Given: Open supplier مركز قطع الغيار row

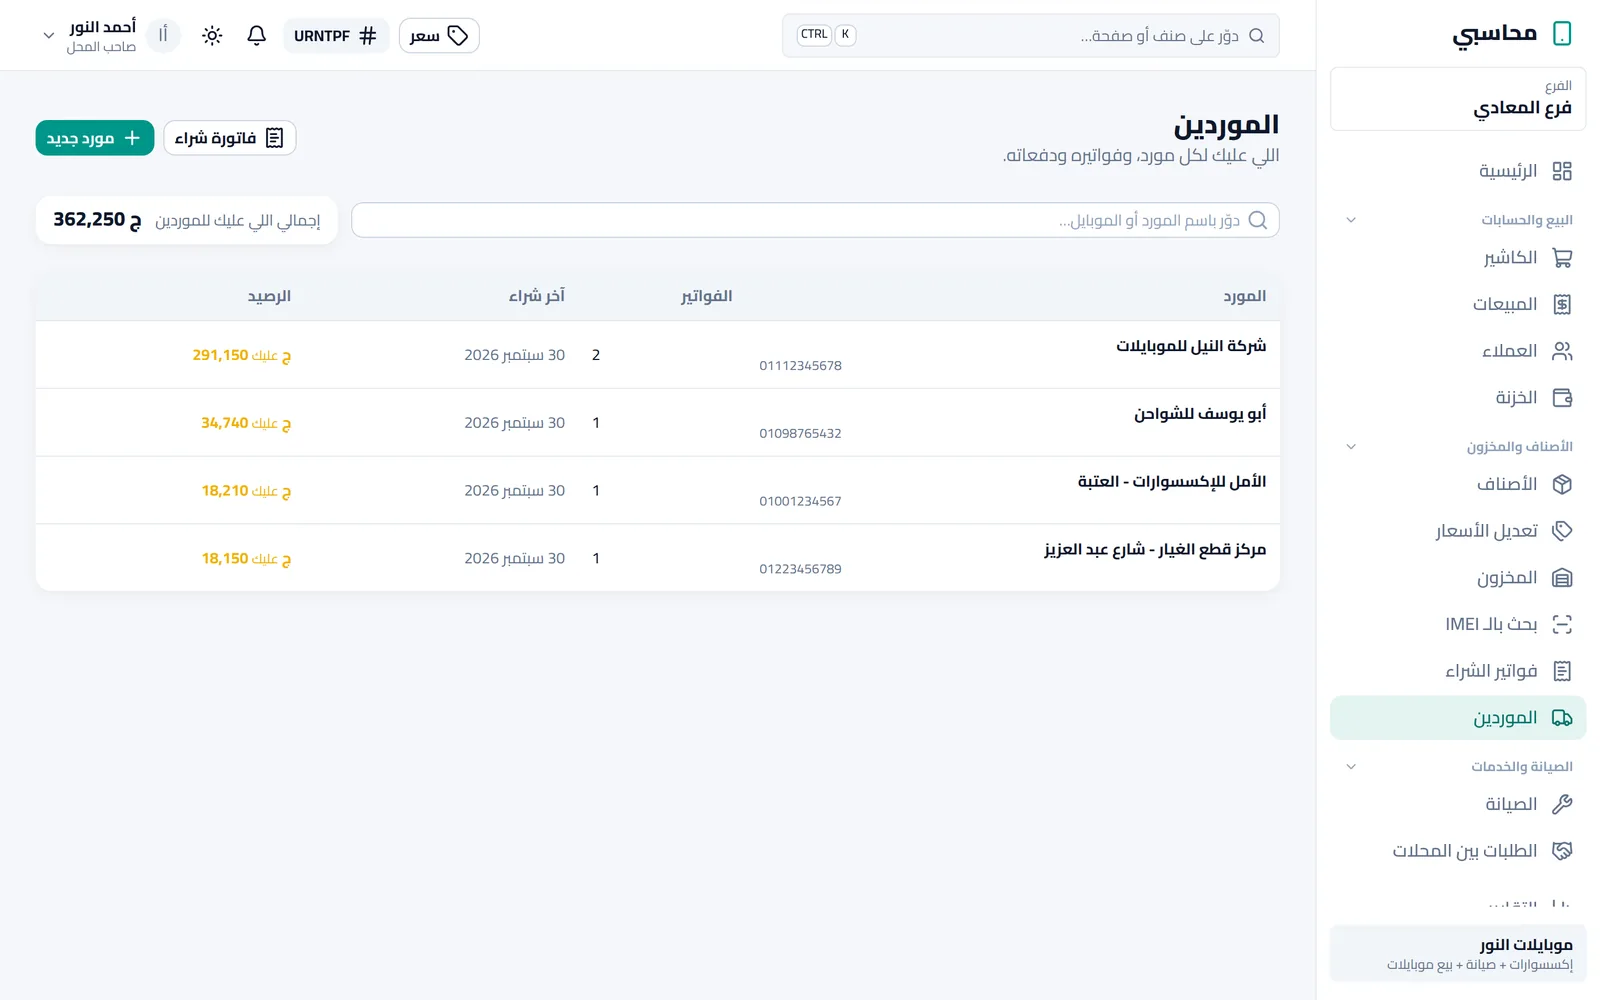Looking at the screenshot, I should (x=658, y=558).
